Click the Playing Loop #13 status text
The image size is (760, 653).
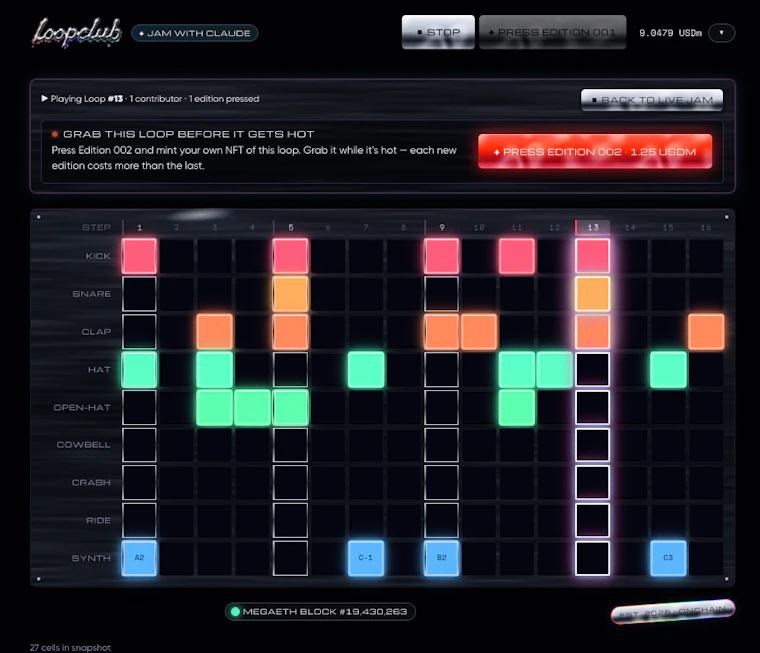click(150, 99)
